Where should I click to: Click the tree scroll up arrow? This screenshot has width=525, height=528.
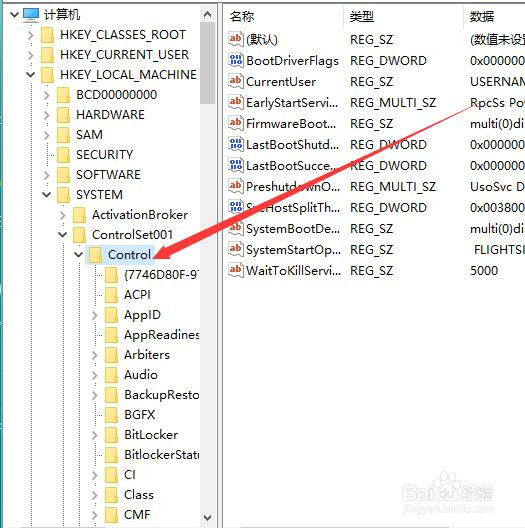tap(207, 14)
